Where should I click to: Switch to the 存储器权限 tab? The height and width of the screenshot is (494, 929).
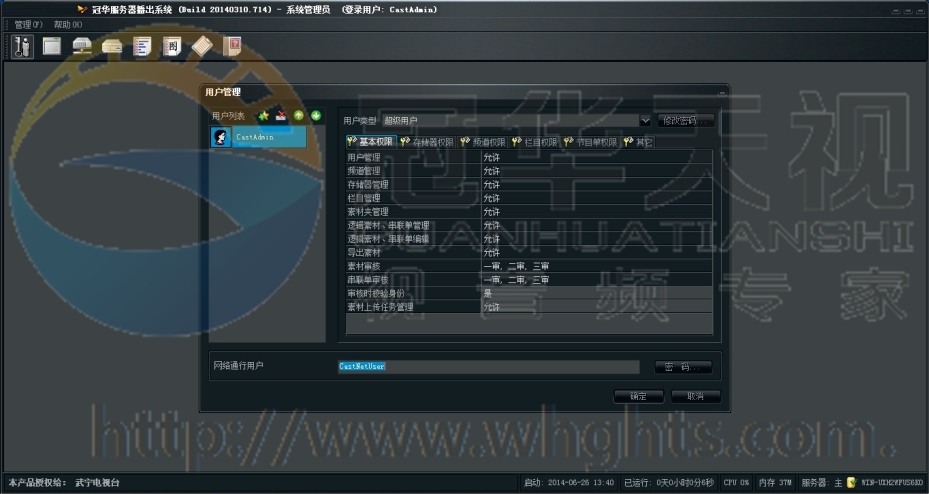point(427,142)
